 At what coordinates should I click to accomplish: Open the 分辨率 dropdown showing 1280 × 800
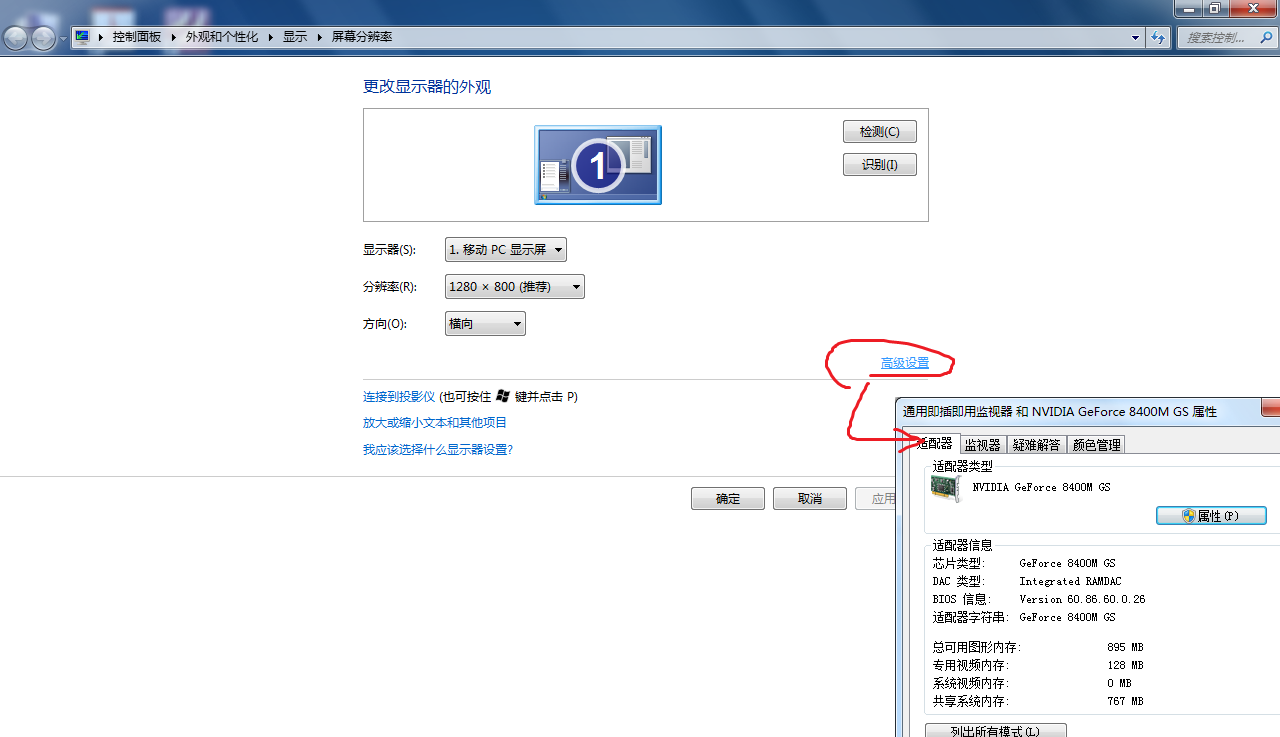[515, 287]
